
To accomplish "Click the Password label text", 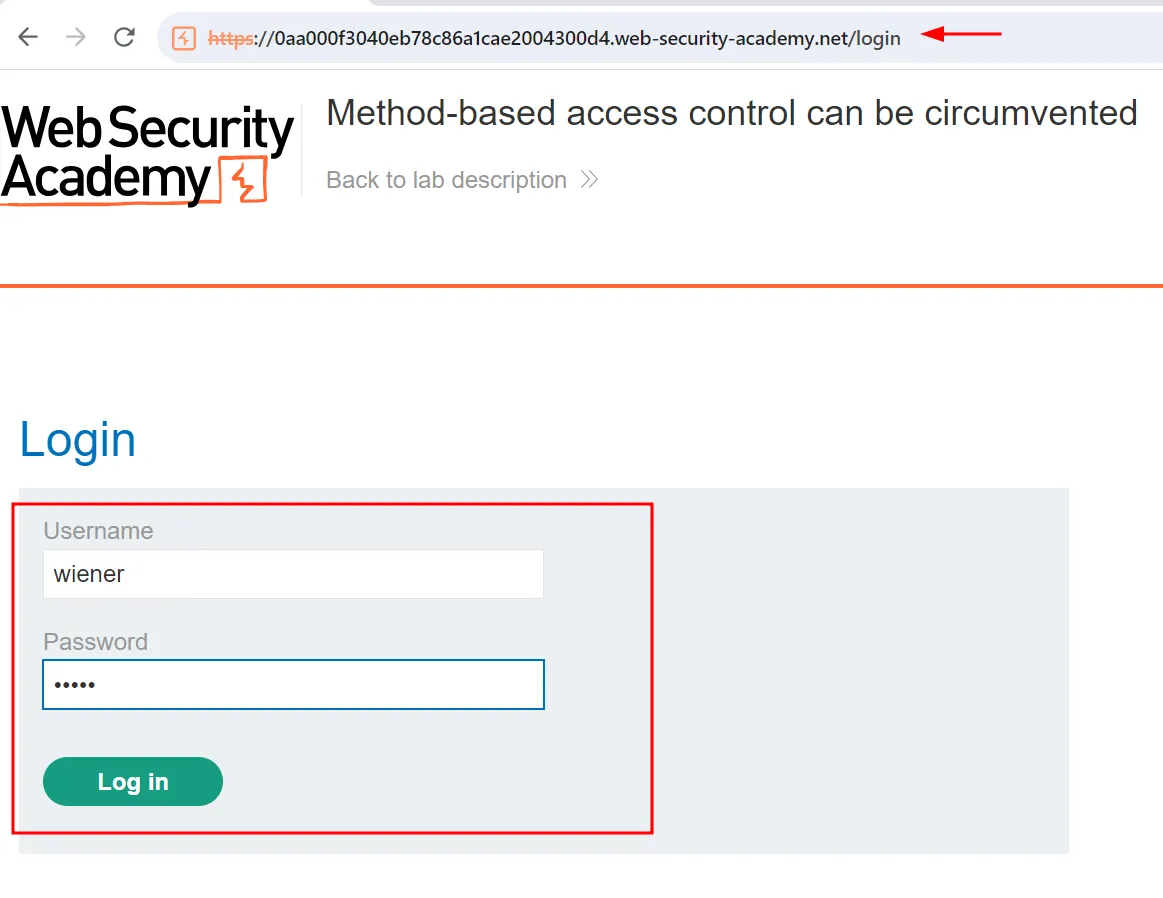I will tap(95, 642).
